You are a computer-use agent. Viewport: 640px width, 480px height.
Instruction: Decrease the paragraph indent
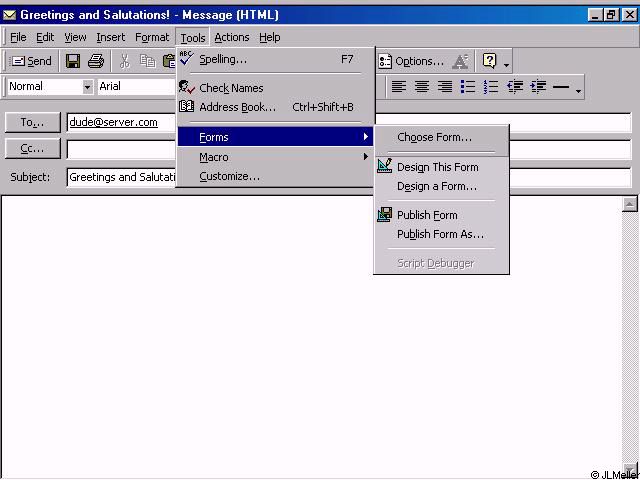click(x=514, y=87)
